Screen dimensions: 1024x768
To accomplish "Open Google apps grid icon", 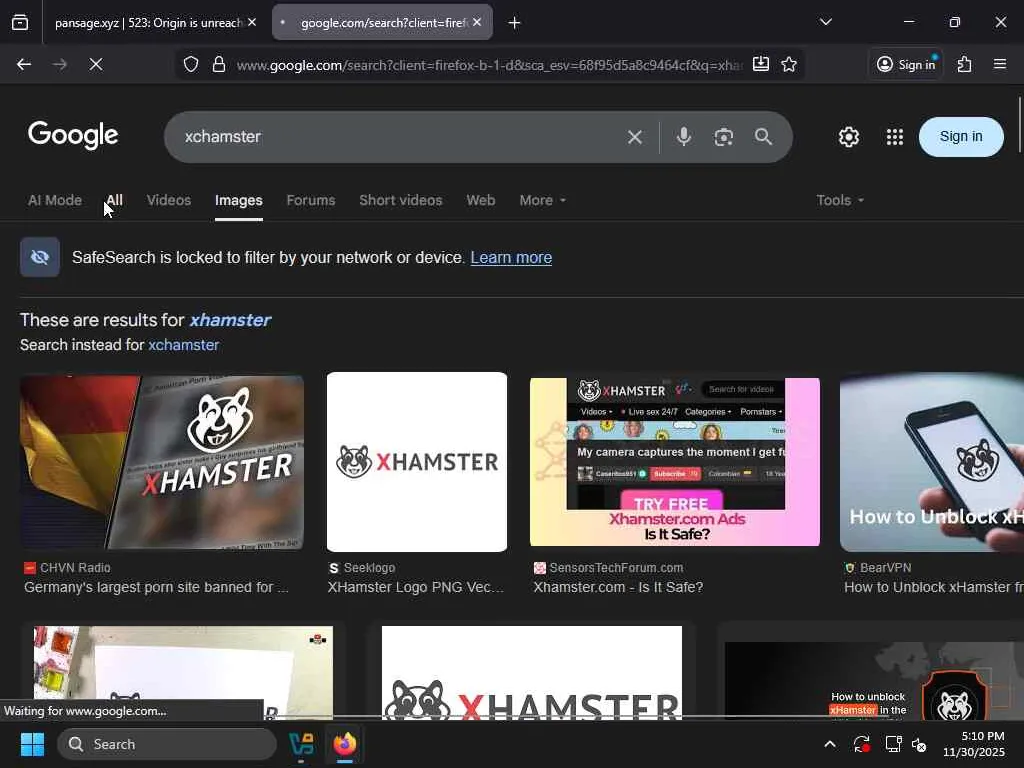I will tap(895, 137).
